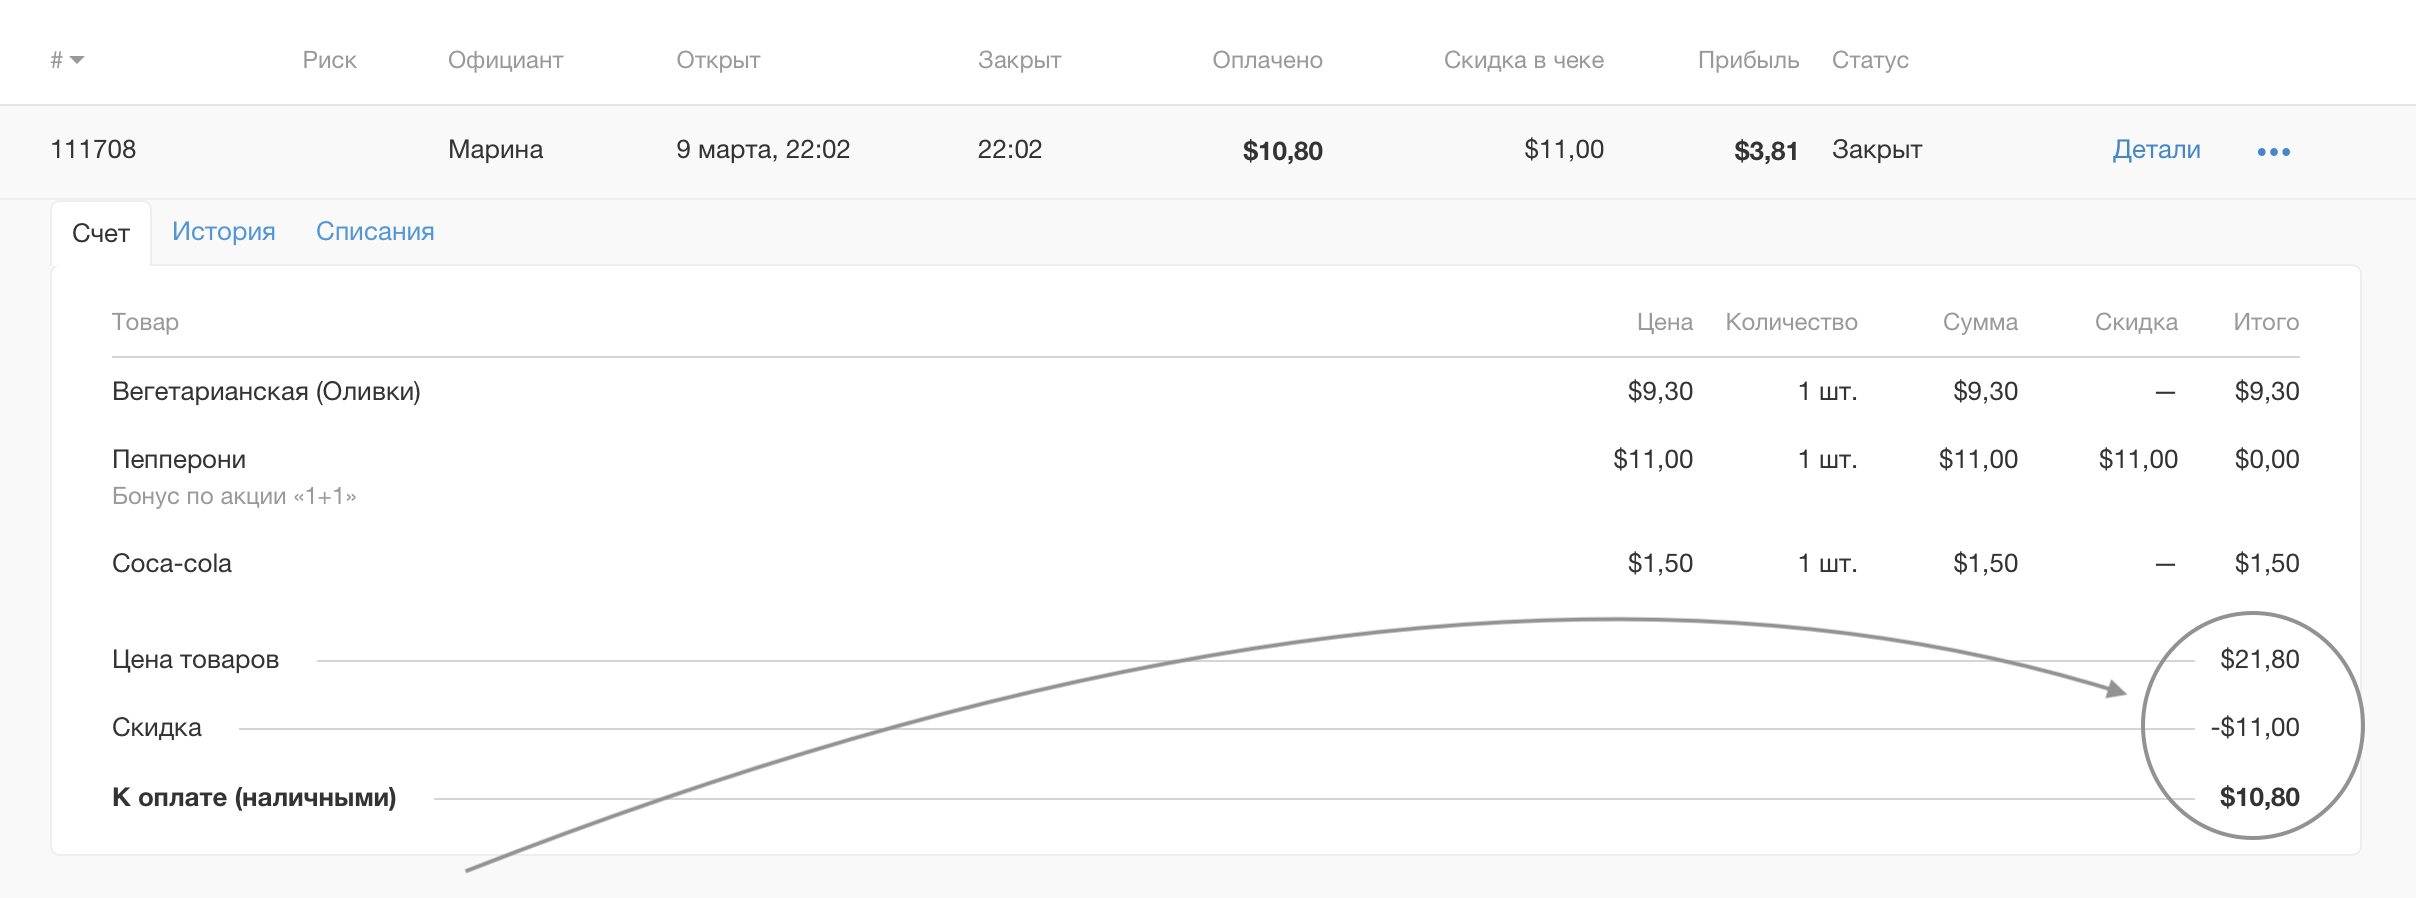The width and height of the screenshot is (2416, 898).
Task: Click the К оплате total $10,80
Action: tap(2259, 797)
